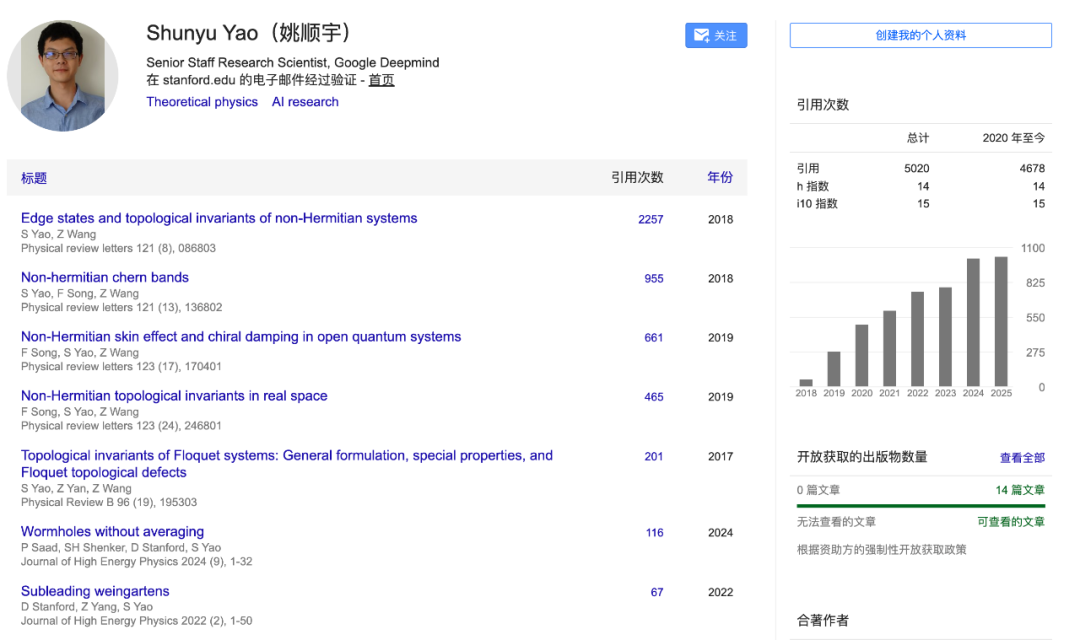This screenshot has height=640, width=1080.
Task: Click the 955 citation count link
Action: (654, 279)
